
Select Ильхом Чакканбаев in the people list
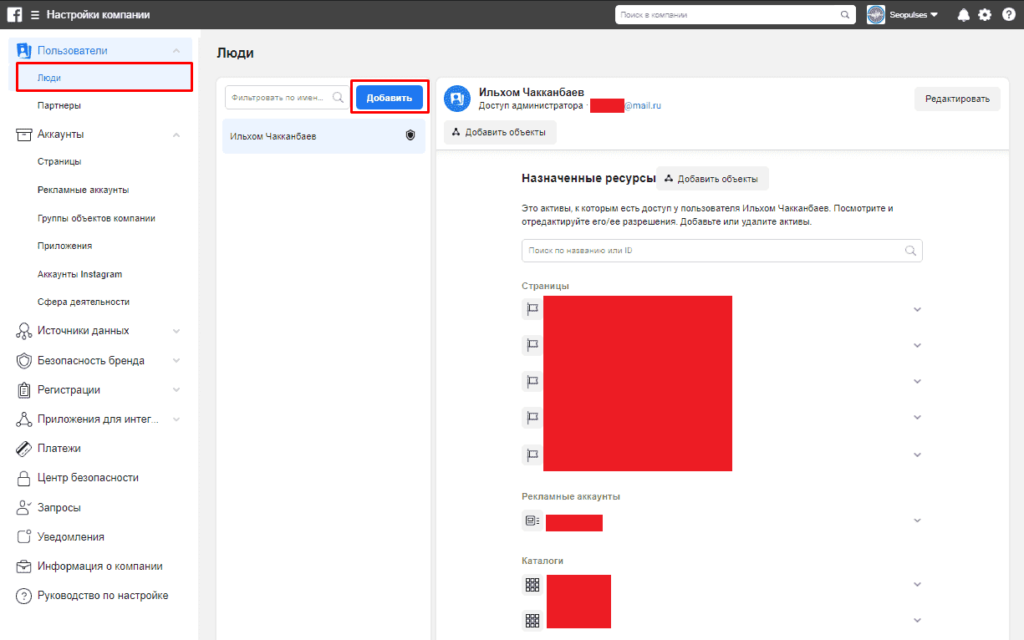coord(323,136)
